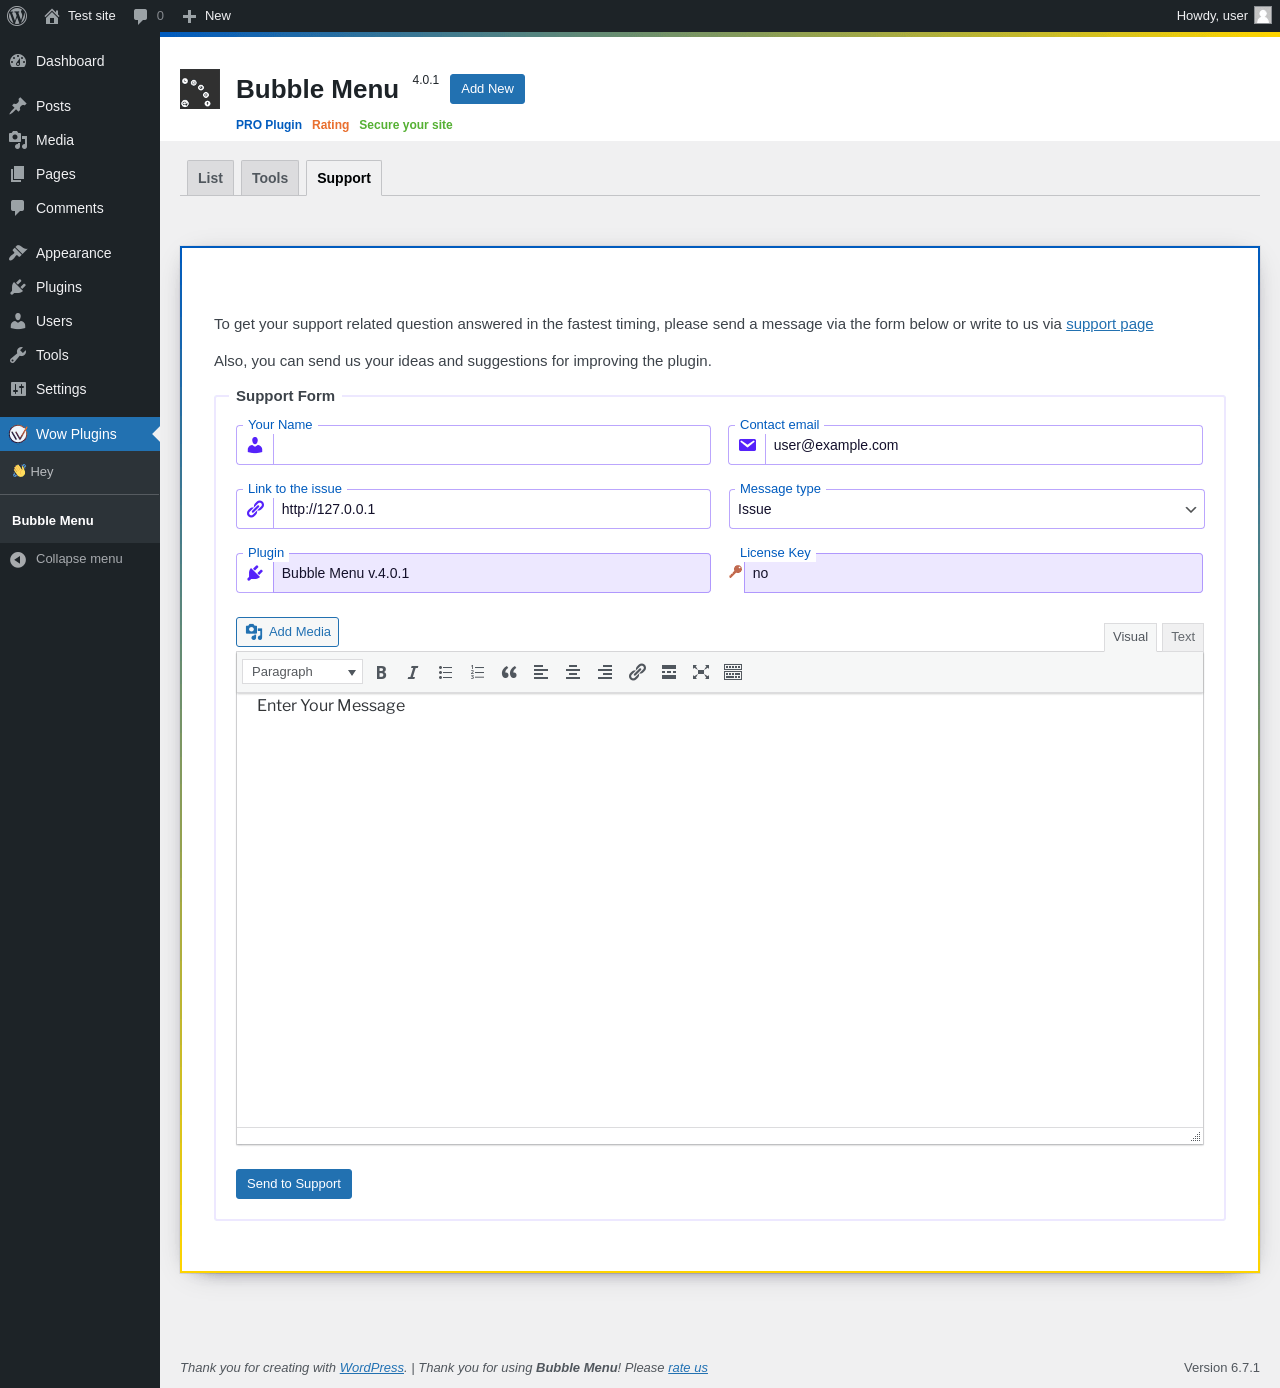Click inside the message editor area
This screenshot has width=1280, height=1388.
(720, 910)
